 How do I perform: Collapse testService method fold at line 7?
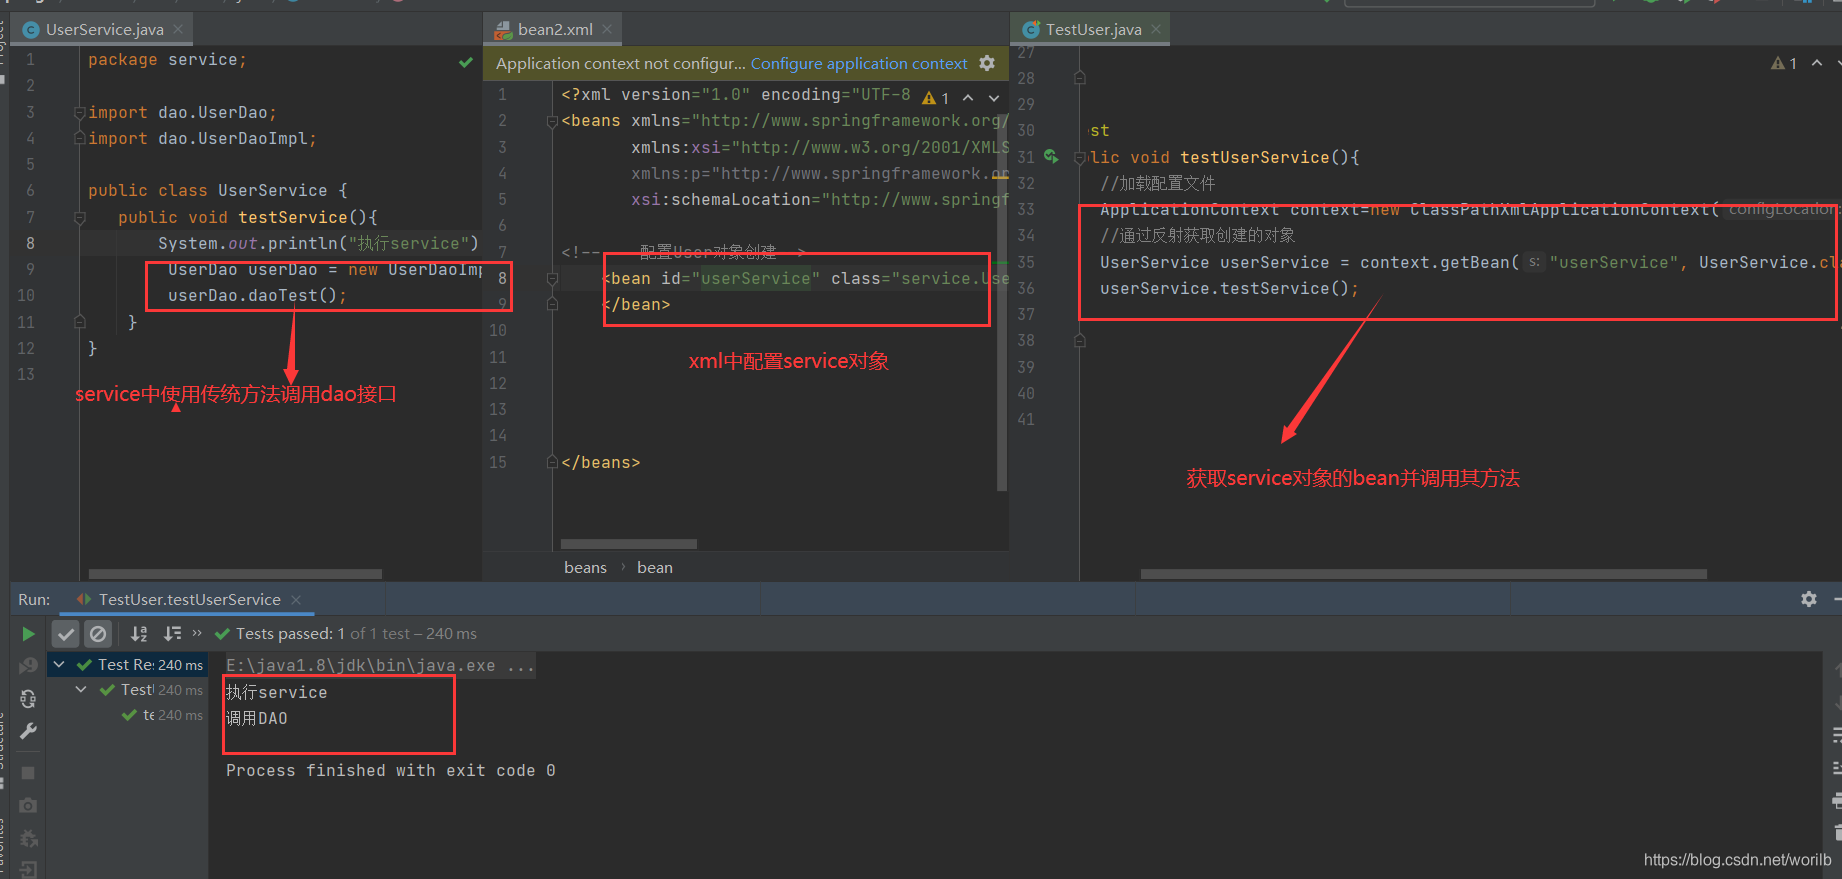[x=79, y=217]
